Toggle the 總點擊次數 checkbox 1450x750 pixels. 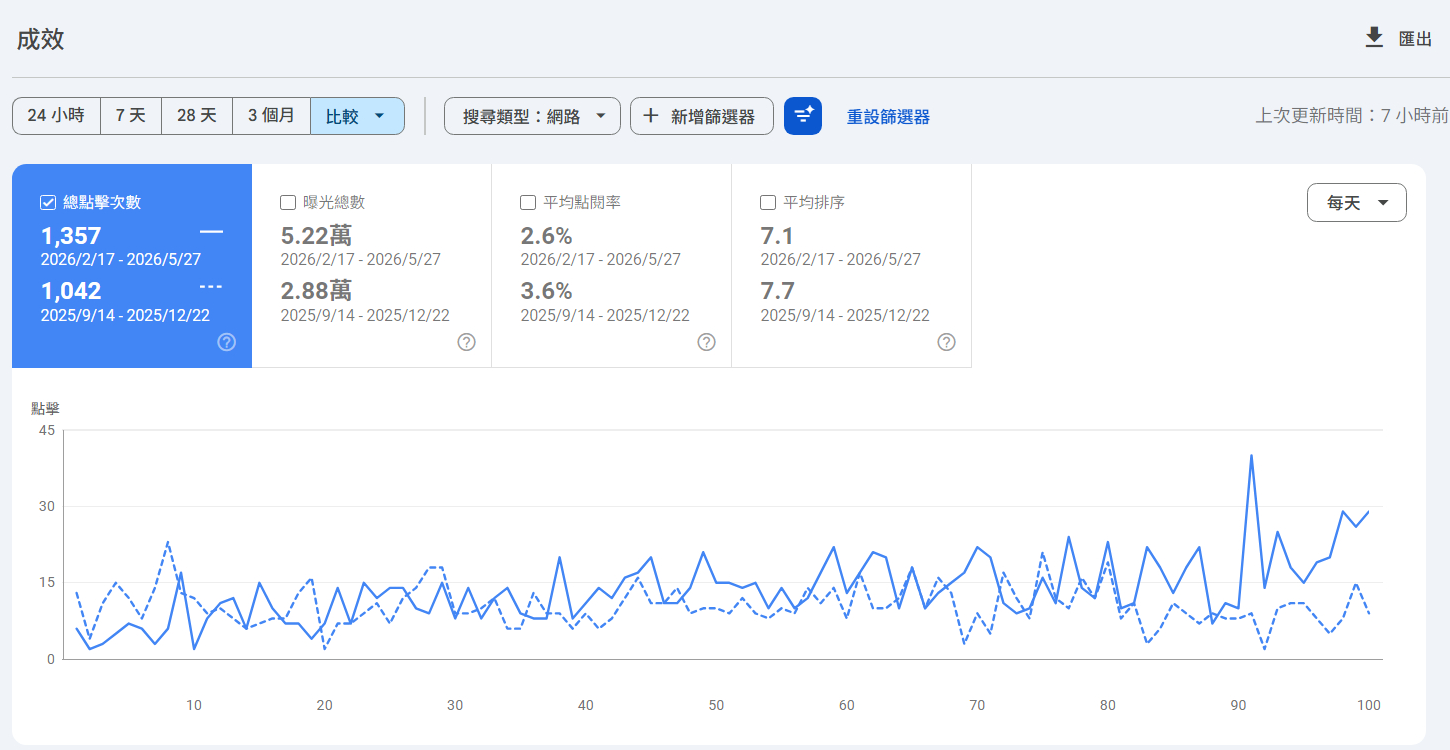tap(48, 203)
